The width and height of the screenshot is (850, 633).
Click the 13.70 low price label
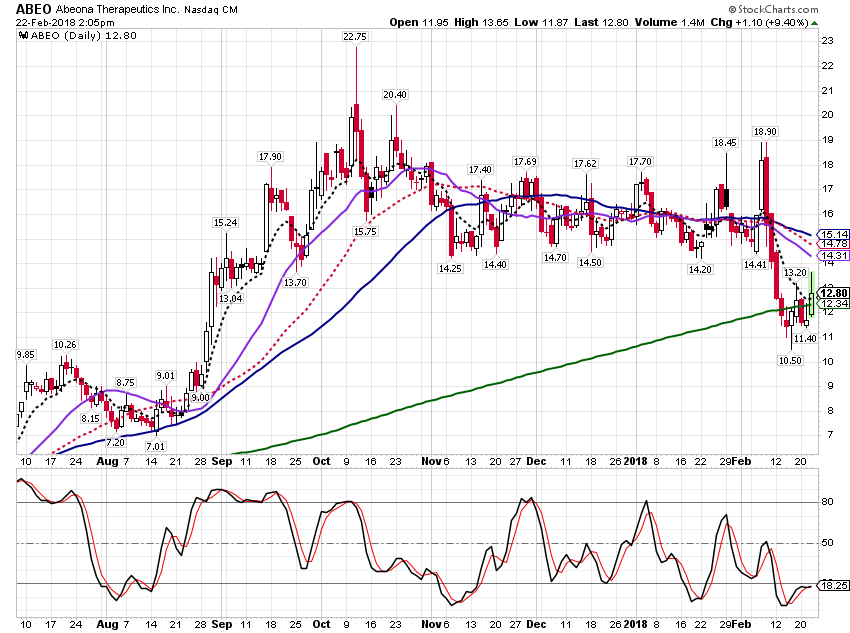pyautogui.click(x=295, y=282)
